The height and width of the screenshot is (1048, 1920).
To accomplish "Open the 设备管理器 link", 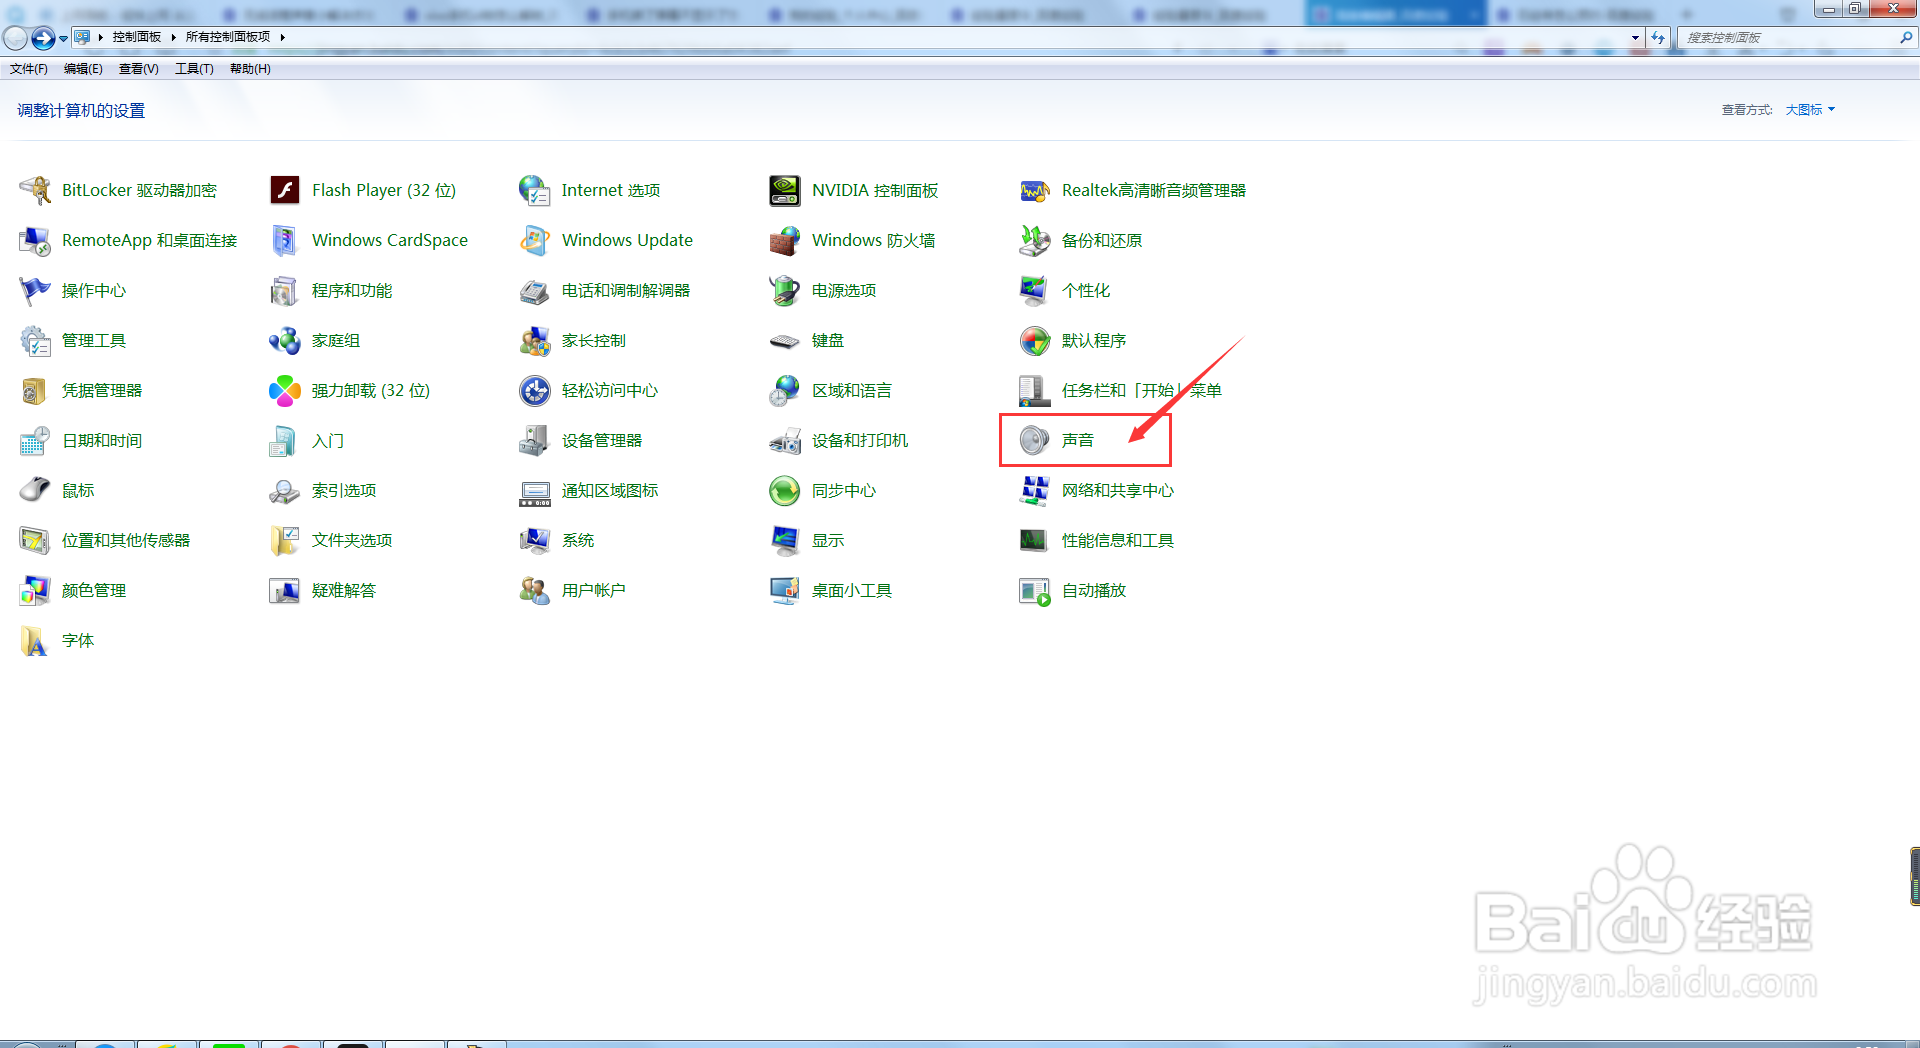I will 602,440.
